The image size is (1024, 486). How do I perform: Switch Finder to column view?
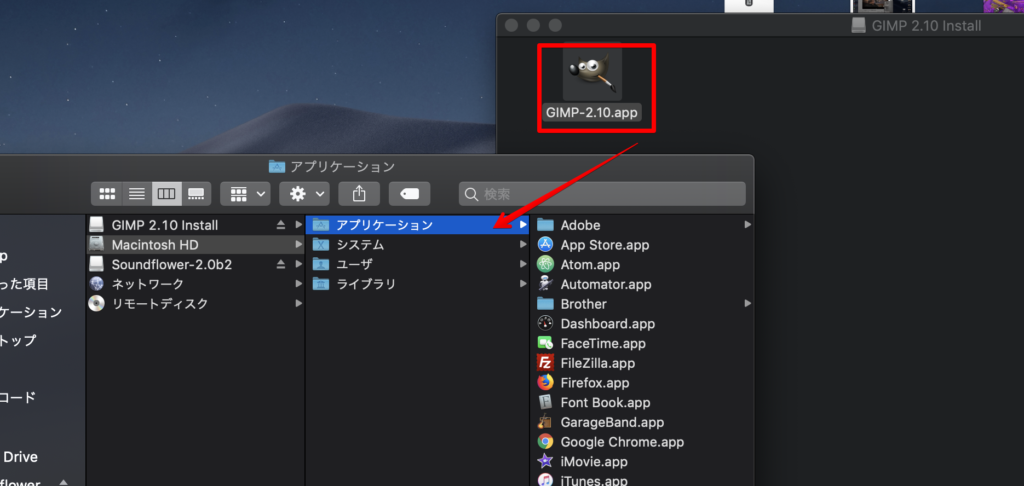point(167,193)
